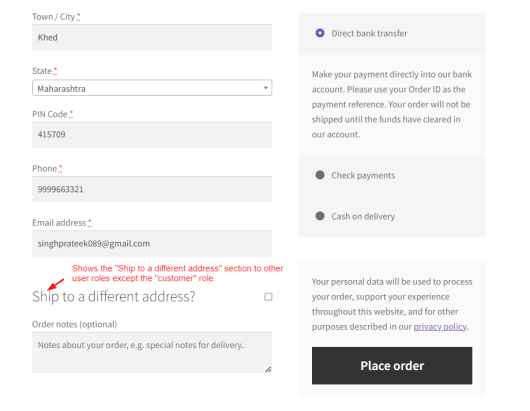
Task: Select the Email address input field
Action: coord(152,243)
